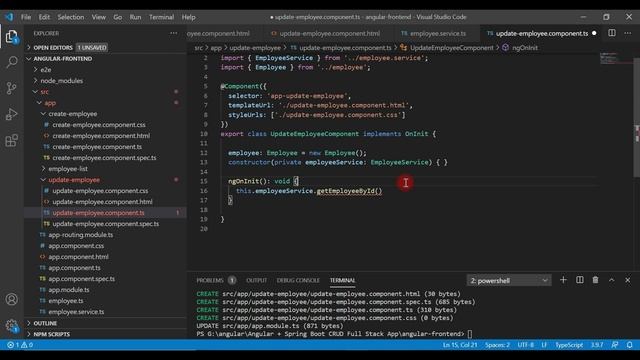Kill terminal with trash icon
Viewport: 640px width, 360px height.
pyautogui.click(x=596, y=280)
